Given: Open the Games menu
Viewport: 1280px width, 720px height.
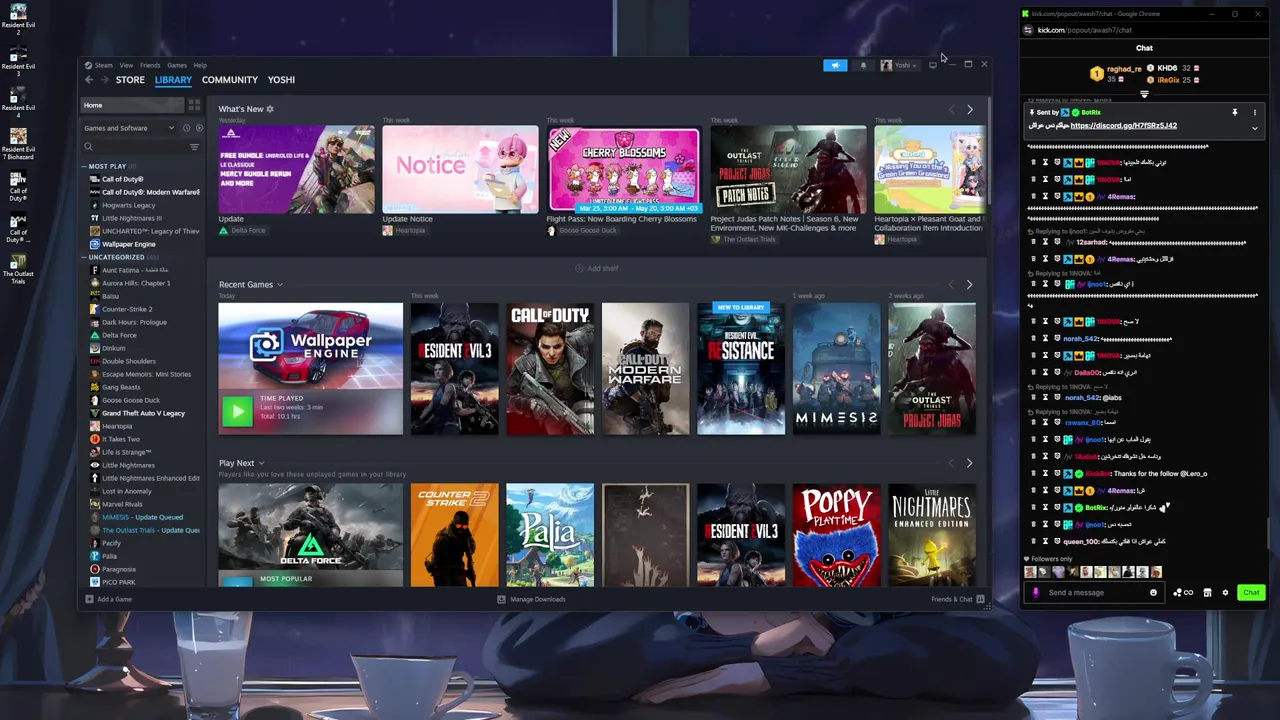Looking at the screenshot, I should [177, 65].
